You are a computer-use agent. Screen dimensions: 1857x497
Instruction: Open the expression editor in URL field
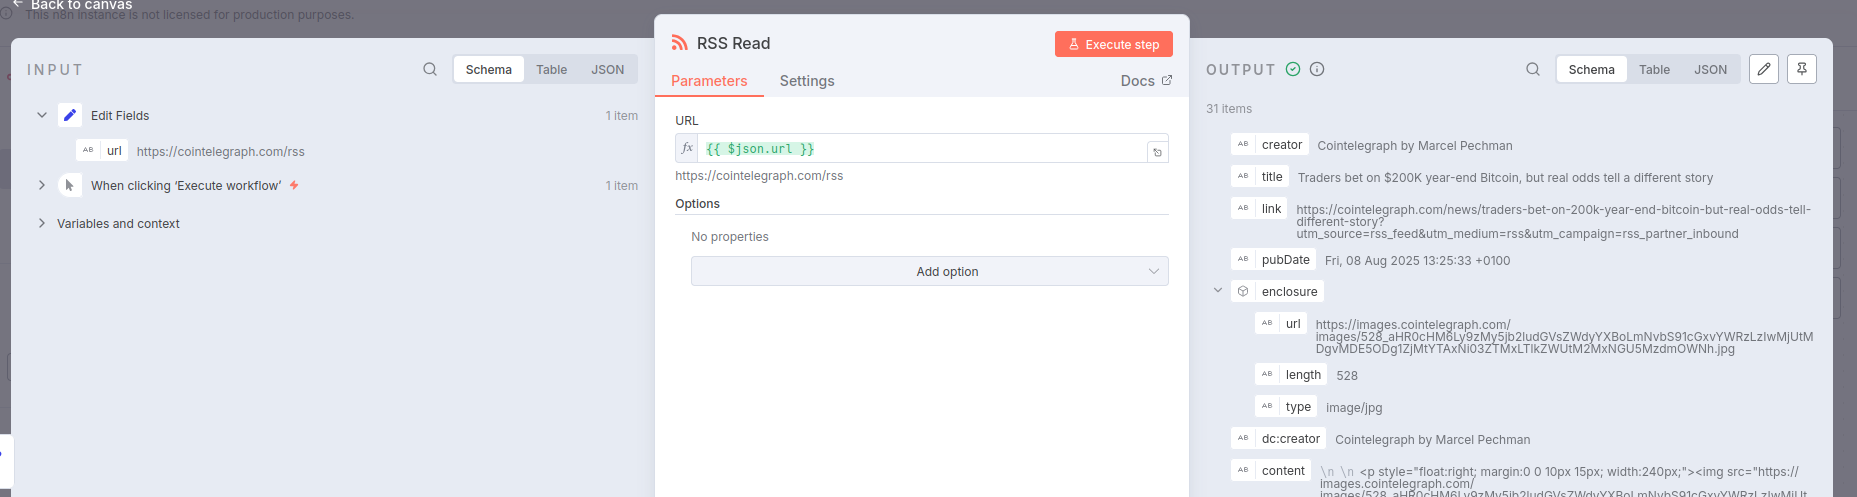[x=1157, y=152]
